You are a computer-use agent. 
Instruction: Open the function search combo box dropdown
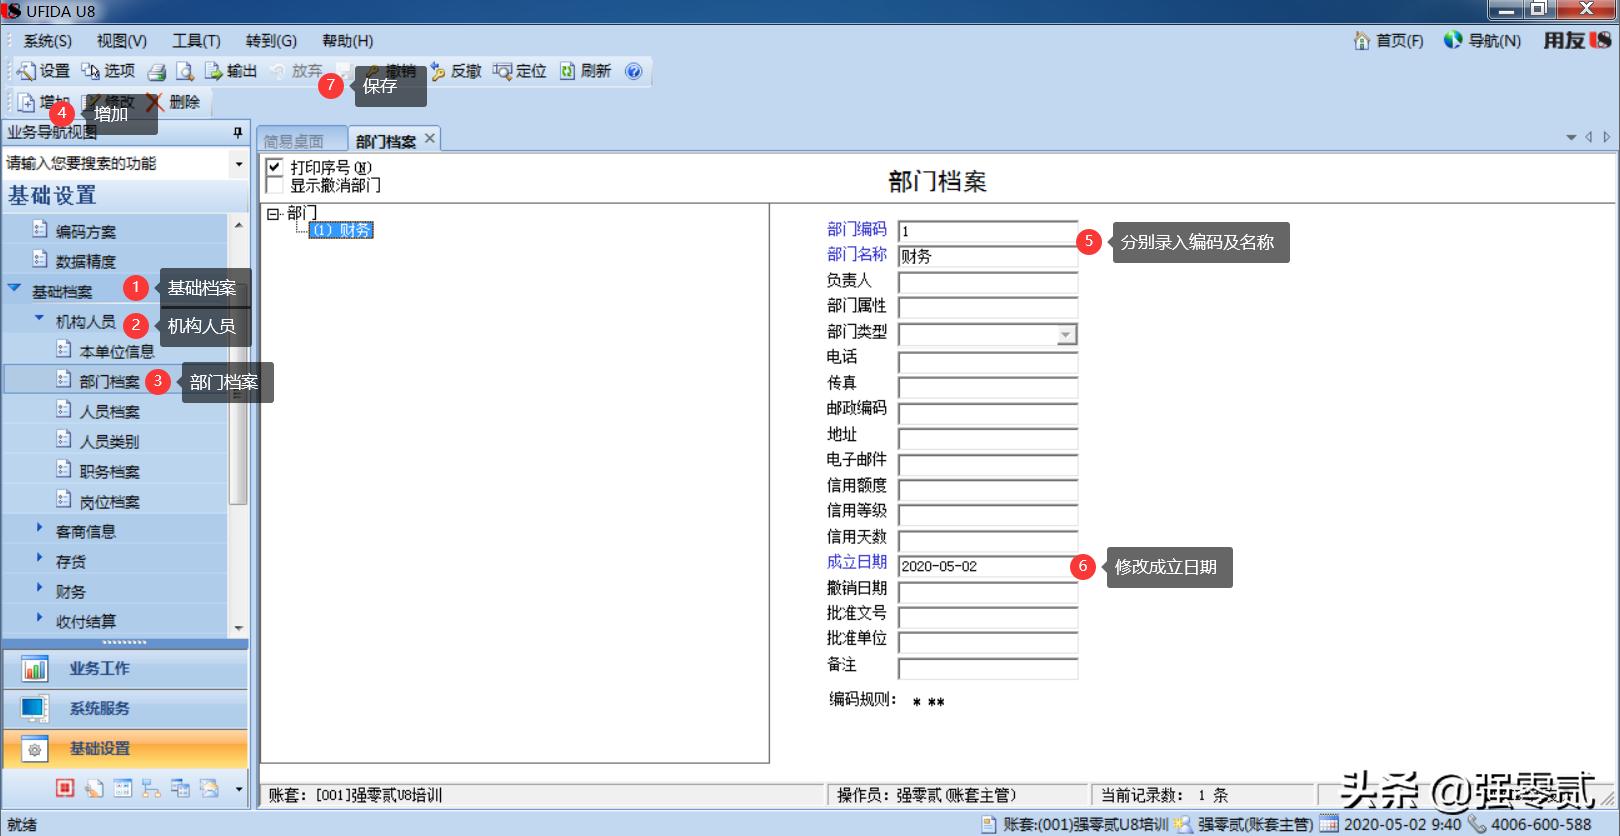(x=238, y=163)
